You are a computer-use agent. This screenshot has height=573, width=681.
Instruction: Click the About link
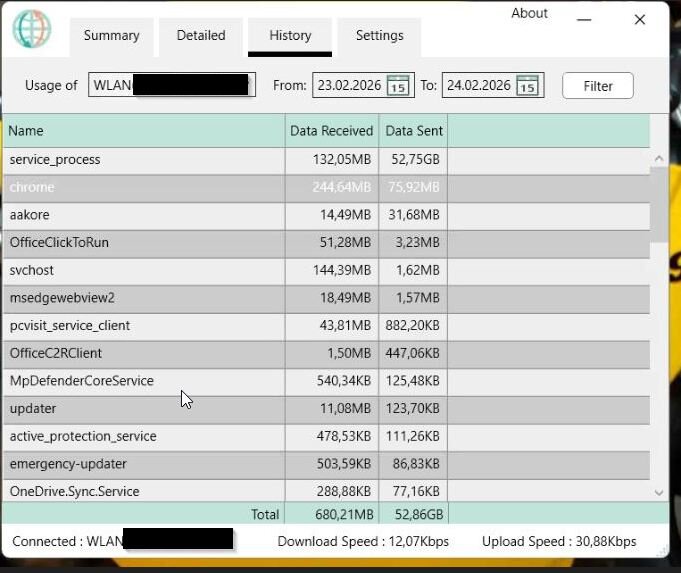pyautogui.click(x=529, y=14)
